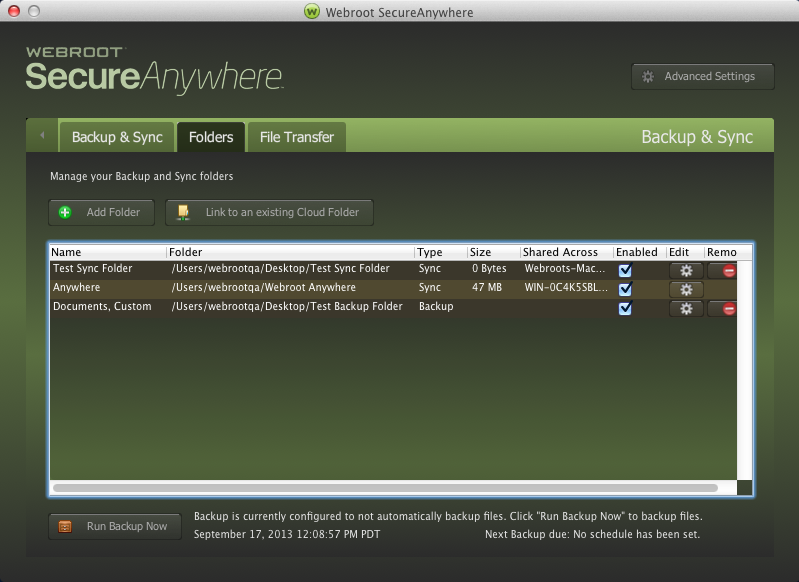
Task: Click path /Users/webrootqa/Desktop/Test Backup Folder
Action: pyautogui.click(x=287, y=306)
